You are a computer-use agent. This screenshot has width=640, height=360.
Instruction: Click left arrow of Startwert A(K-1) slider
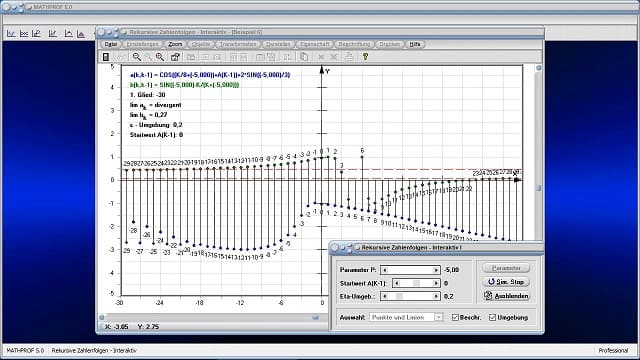tap(396, 283)
